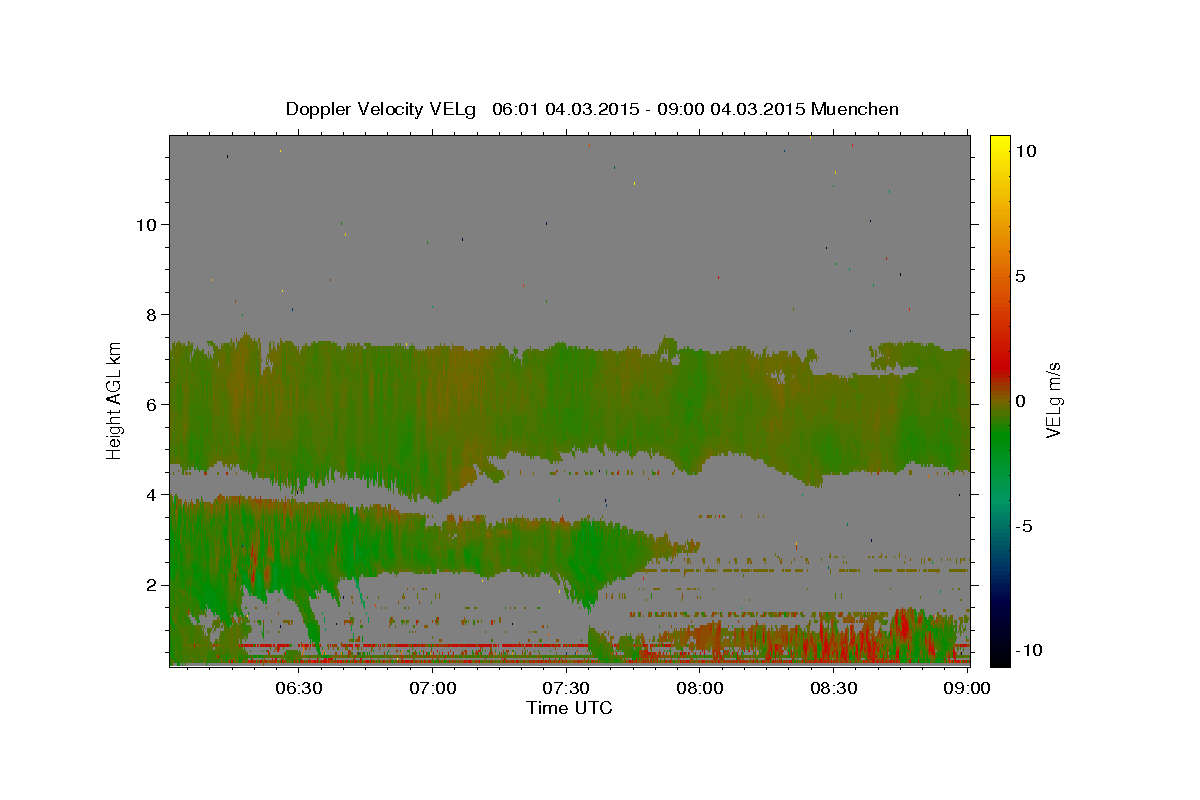Image resolution: width=1200 pixels, height=800 pixels.
Task: Click the colorbar value 0 label
Action: click(1021, 401)
